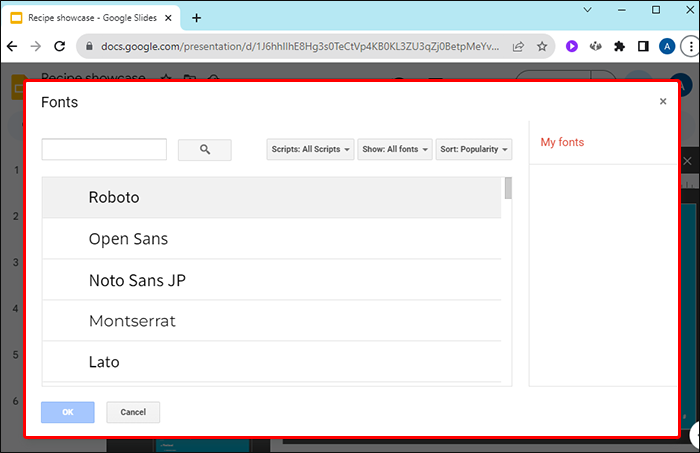The height and width of the screenshot is (453, 700).
Task: Click the dark extension icon beside the puzzle
Action: pyautogui.click(x=596, y=46)
